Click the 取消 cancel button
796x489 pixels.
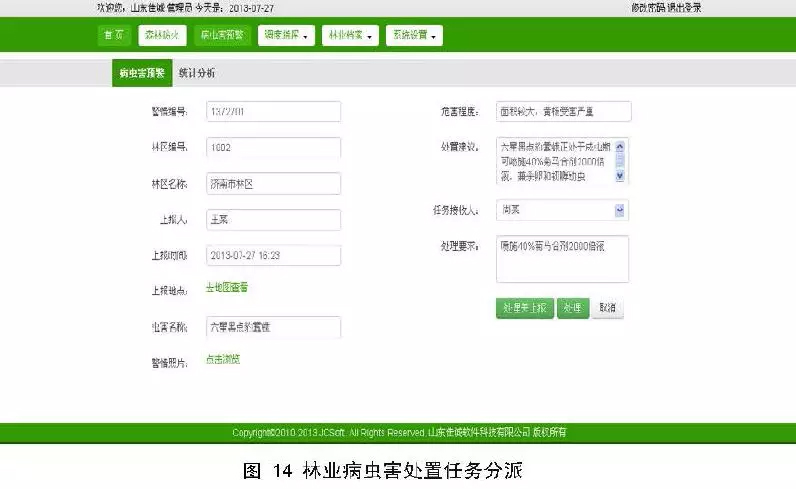607,308
